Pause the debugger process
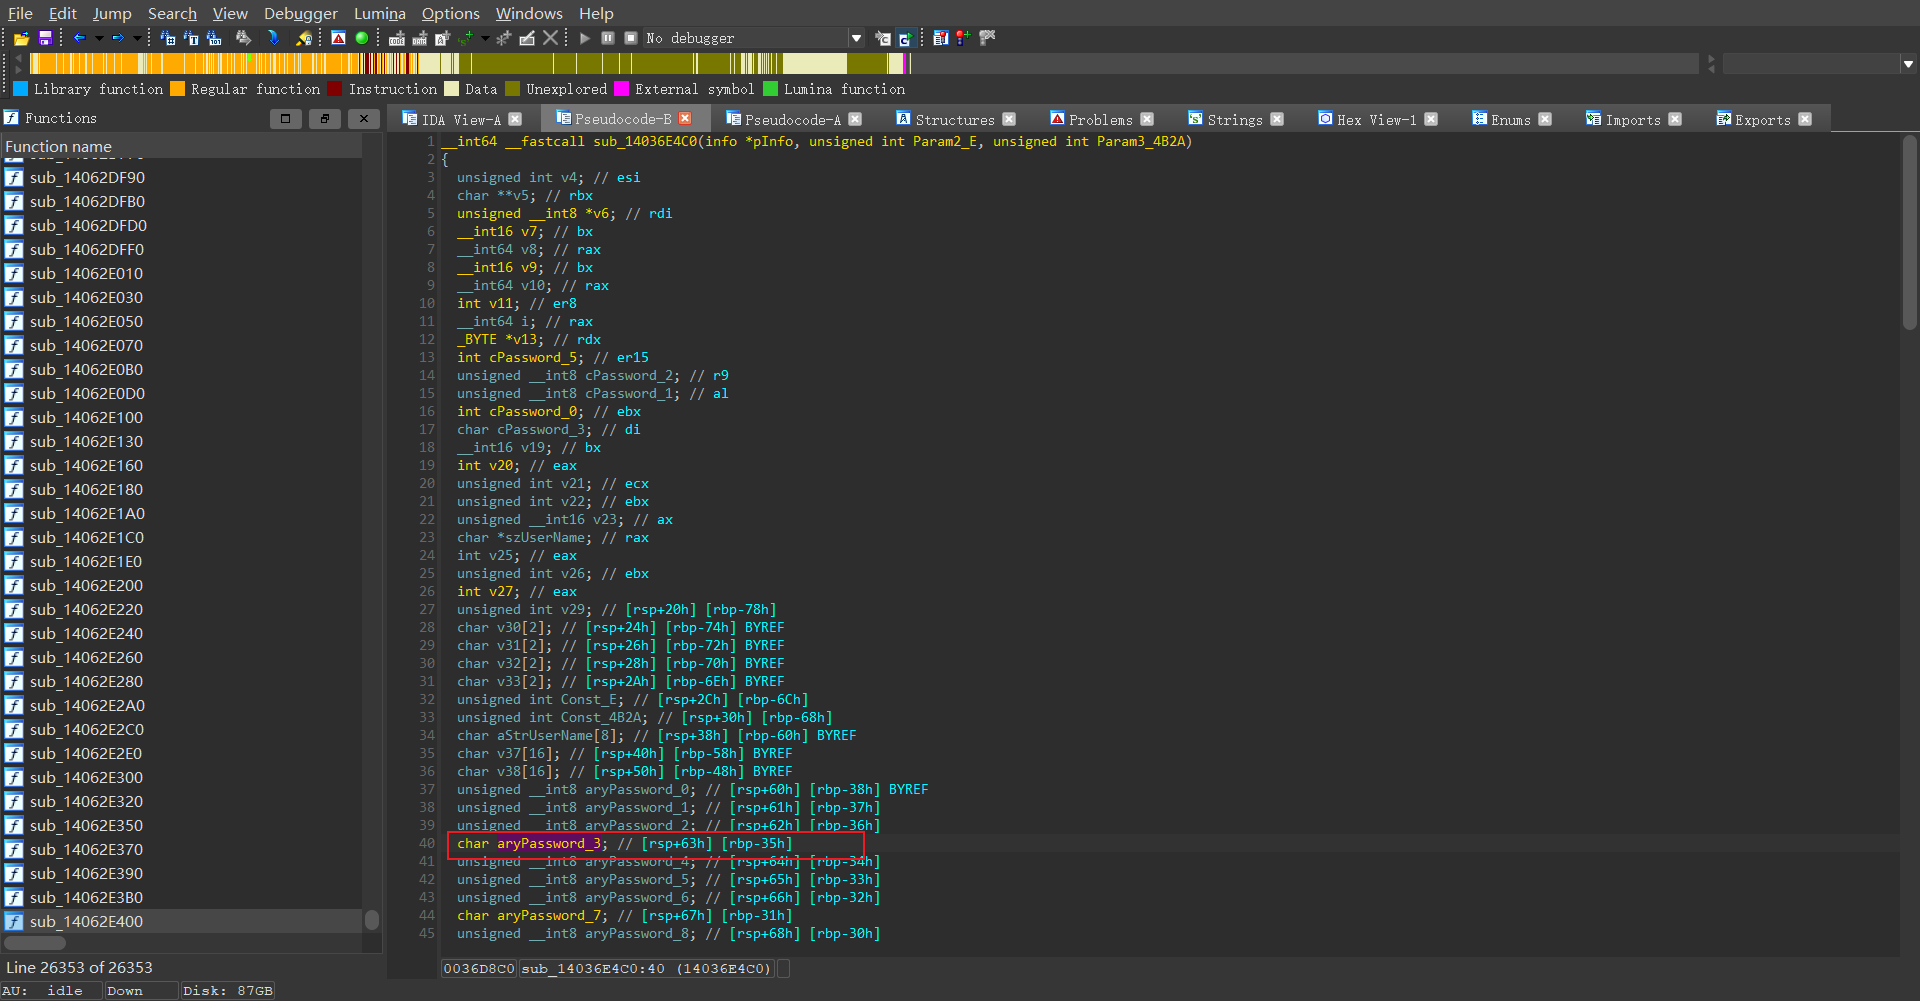 coord(608,38)
